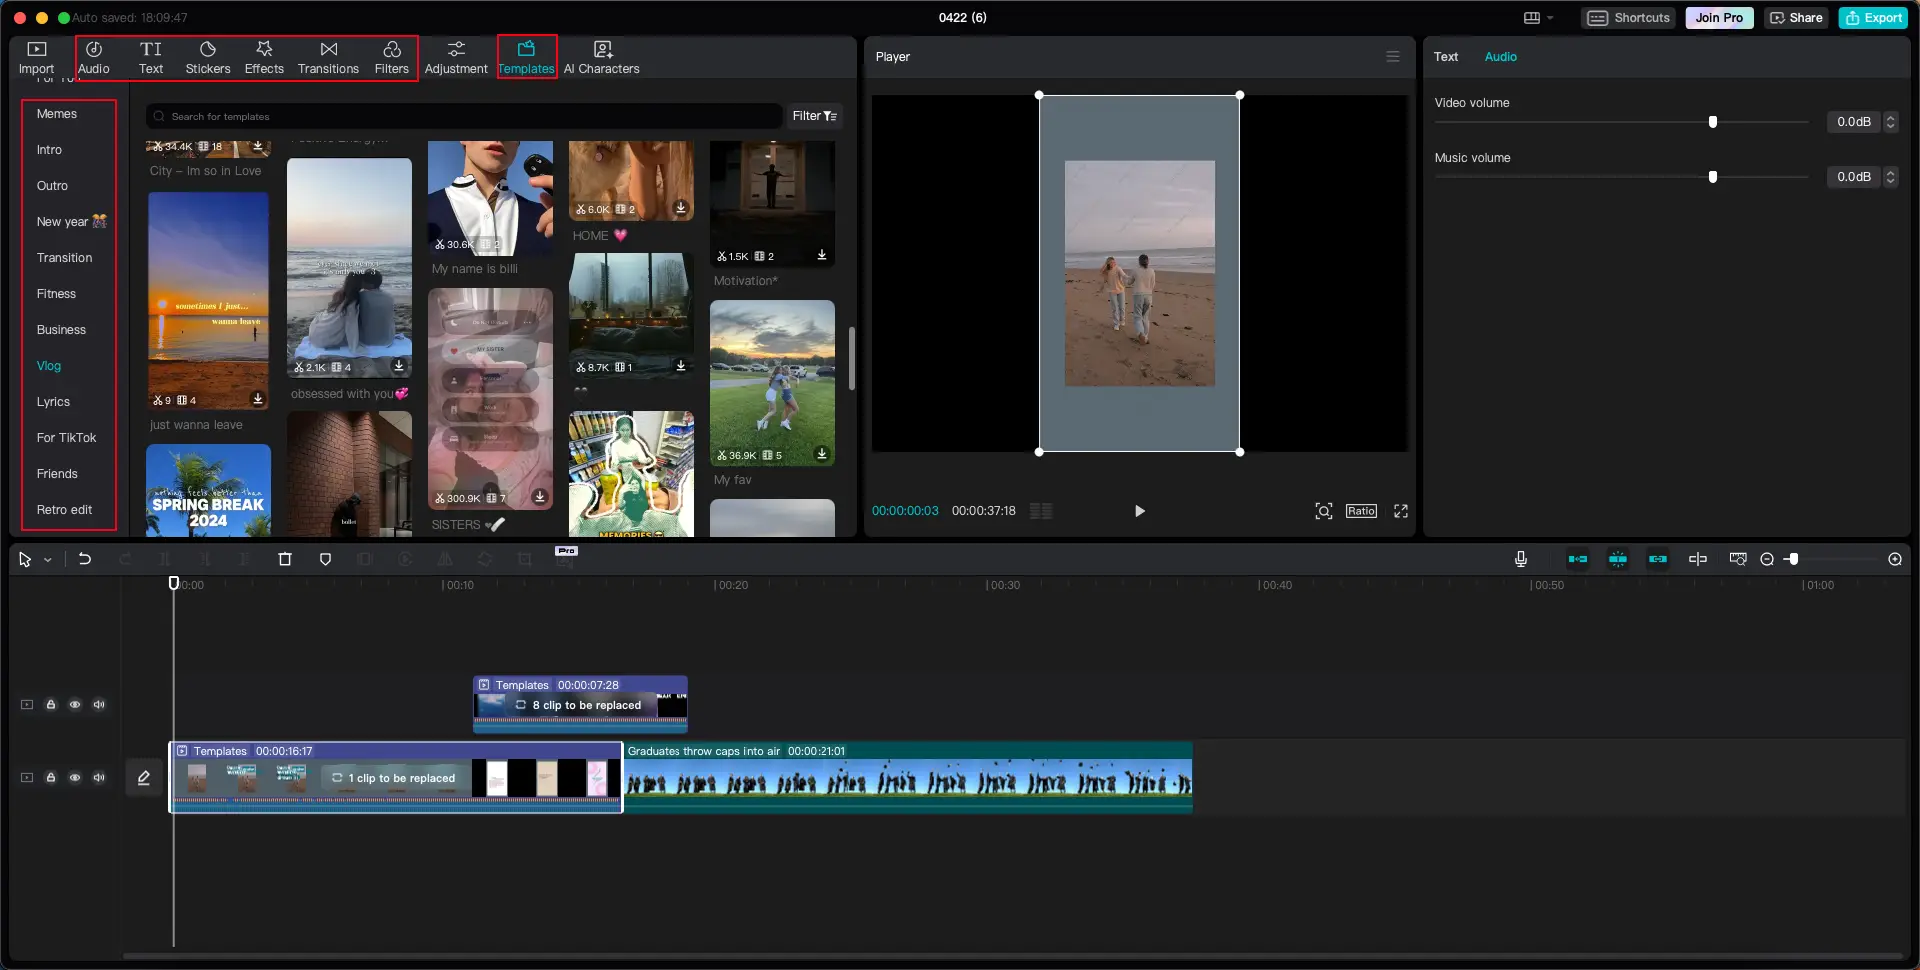The height and width of the screenshot is (970, 1920).
Task: Click the zoom out magnifier icon above timeline
Action: tap(1766, 559)
